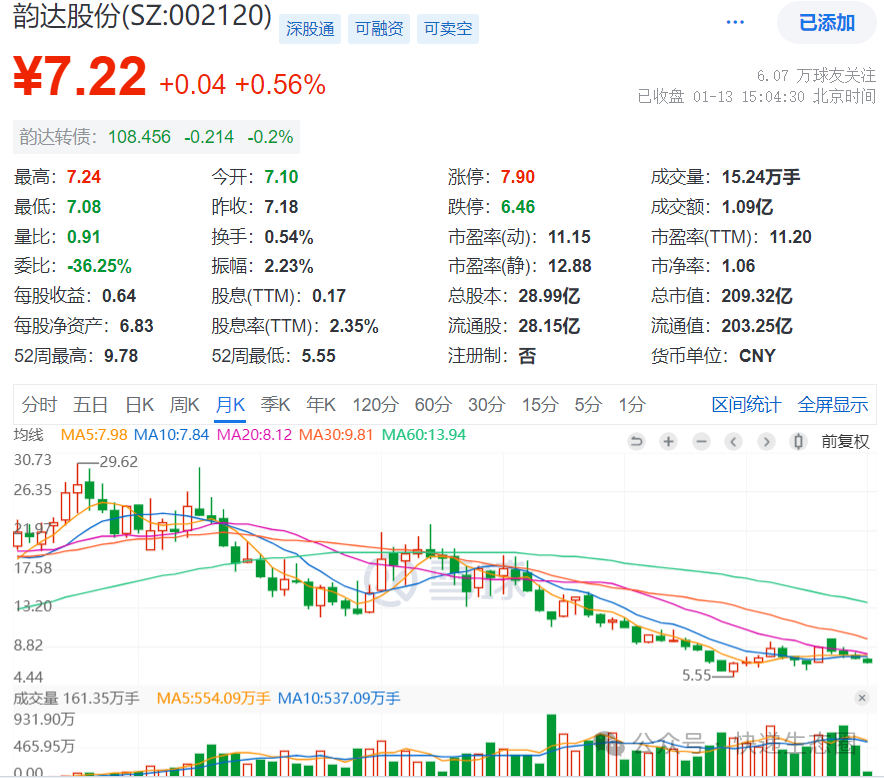Click the 韵达股份(SZ:002120) stock title
Screen dimensions: 884x778
[143, 16]
